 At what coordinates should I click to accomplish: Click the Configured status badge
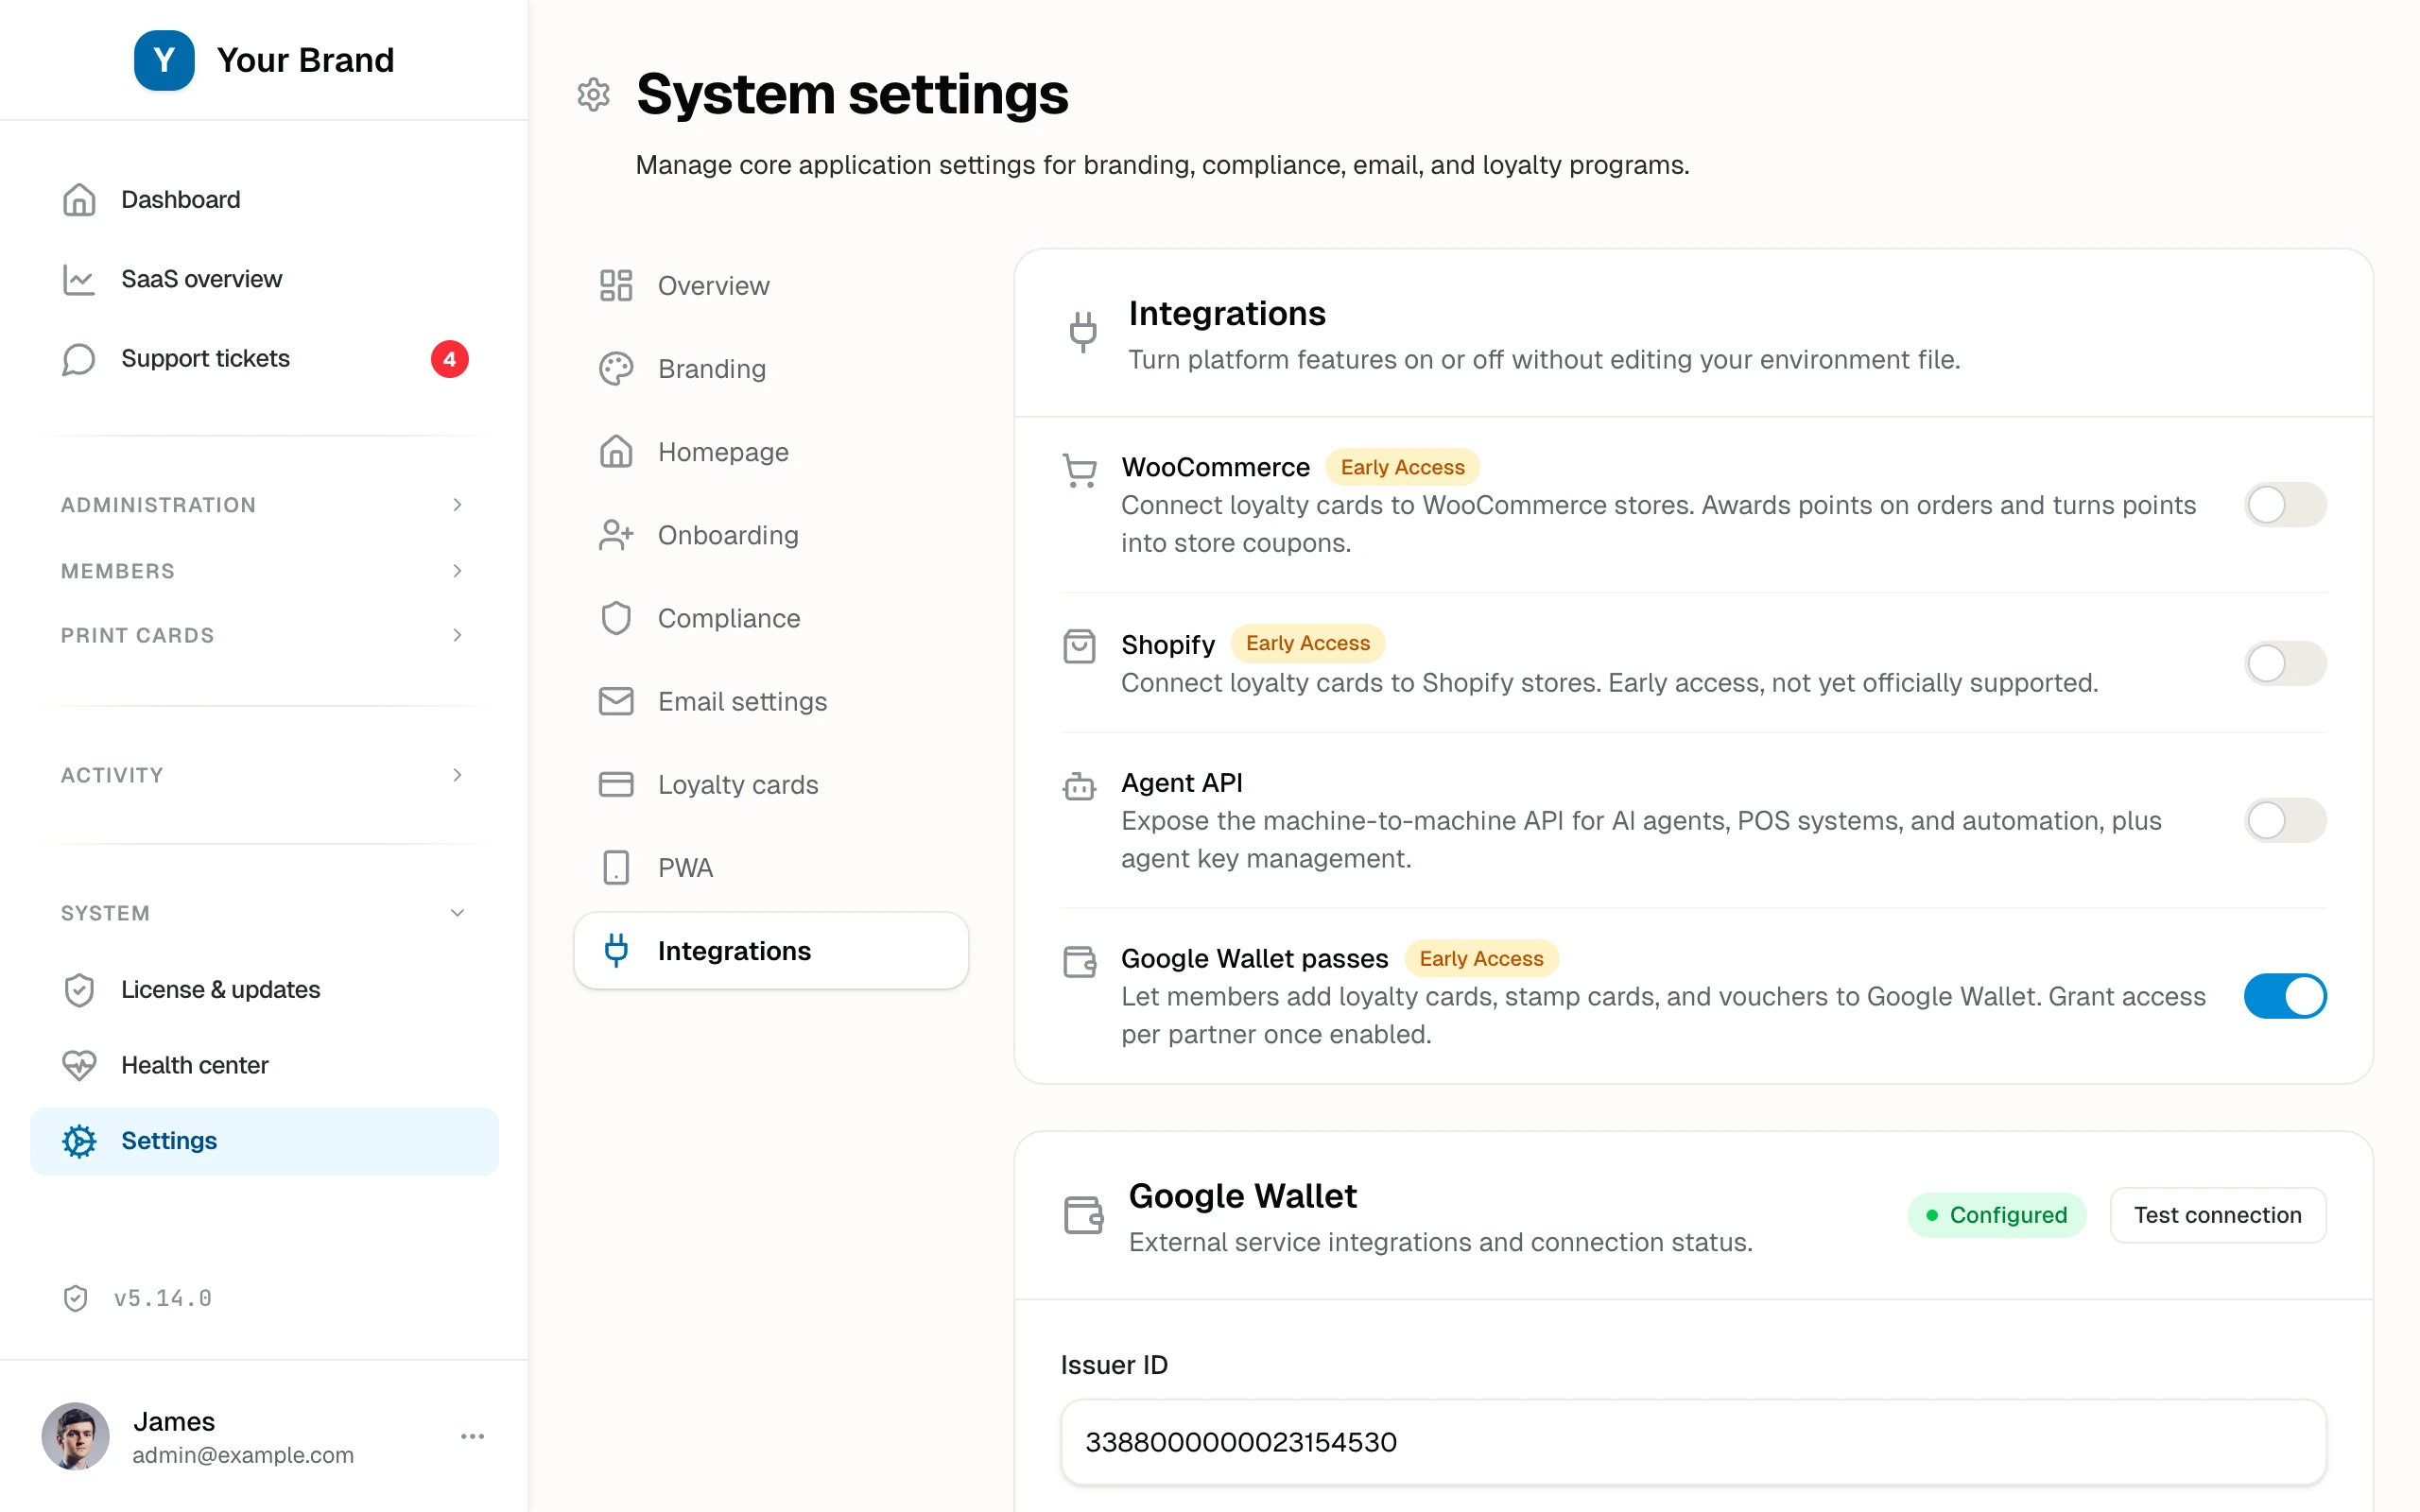(1996, 1215)
